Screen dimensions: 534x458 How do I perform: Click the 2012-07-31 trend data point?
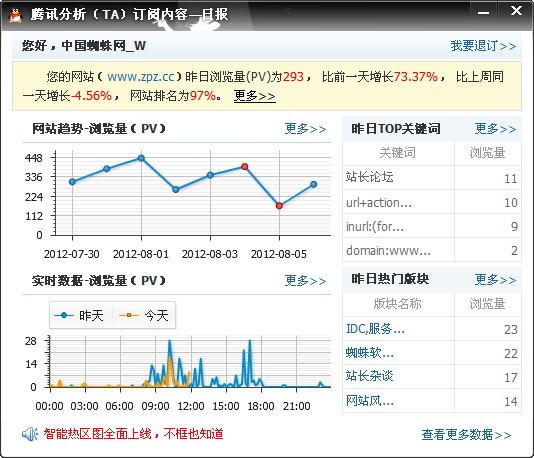click(107, 169)
